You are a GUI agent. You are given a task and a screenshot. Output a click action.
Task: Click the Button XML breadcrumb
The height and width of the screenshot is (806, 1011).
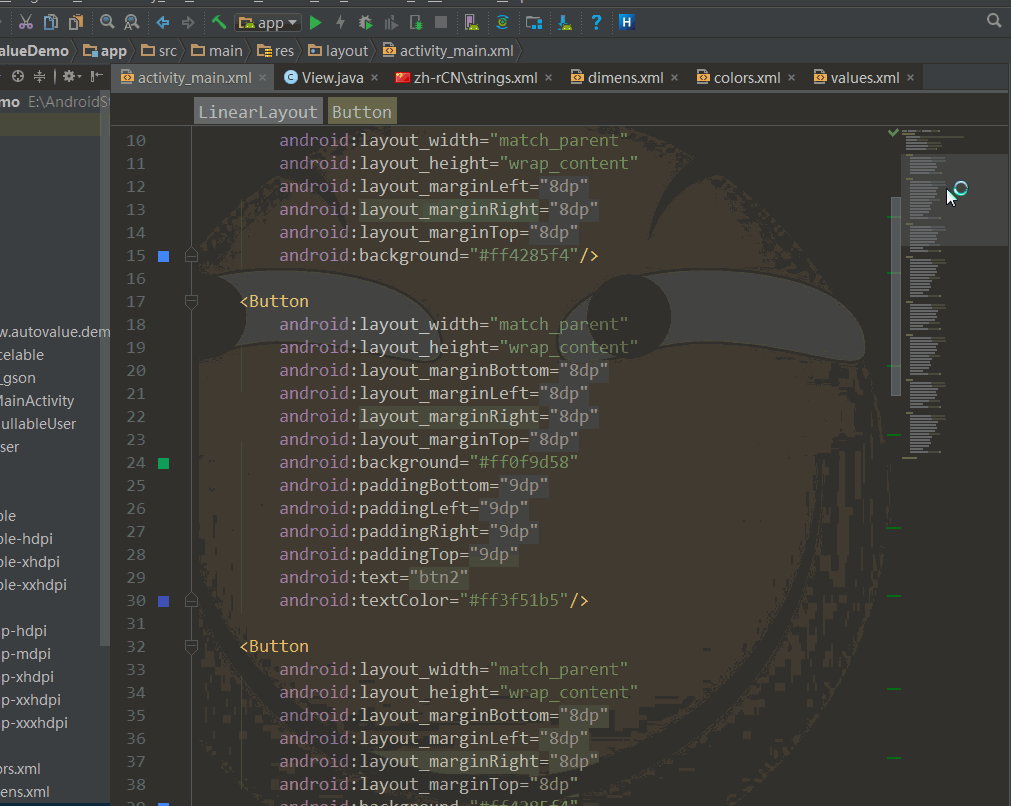362,112
